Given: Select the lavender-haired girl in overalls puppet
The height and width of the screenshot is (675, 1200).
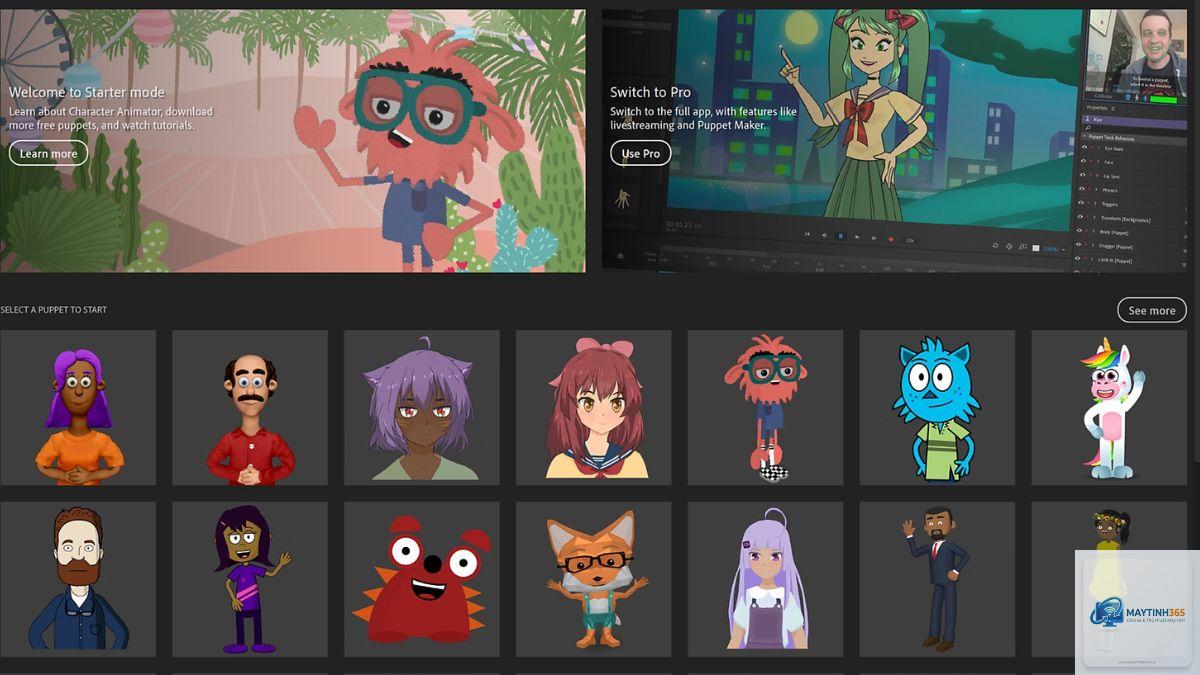Looking at the screenshot, I should point(766,580).
